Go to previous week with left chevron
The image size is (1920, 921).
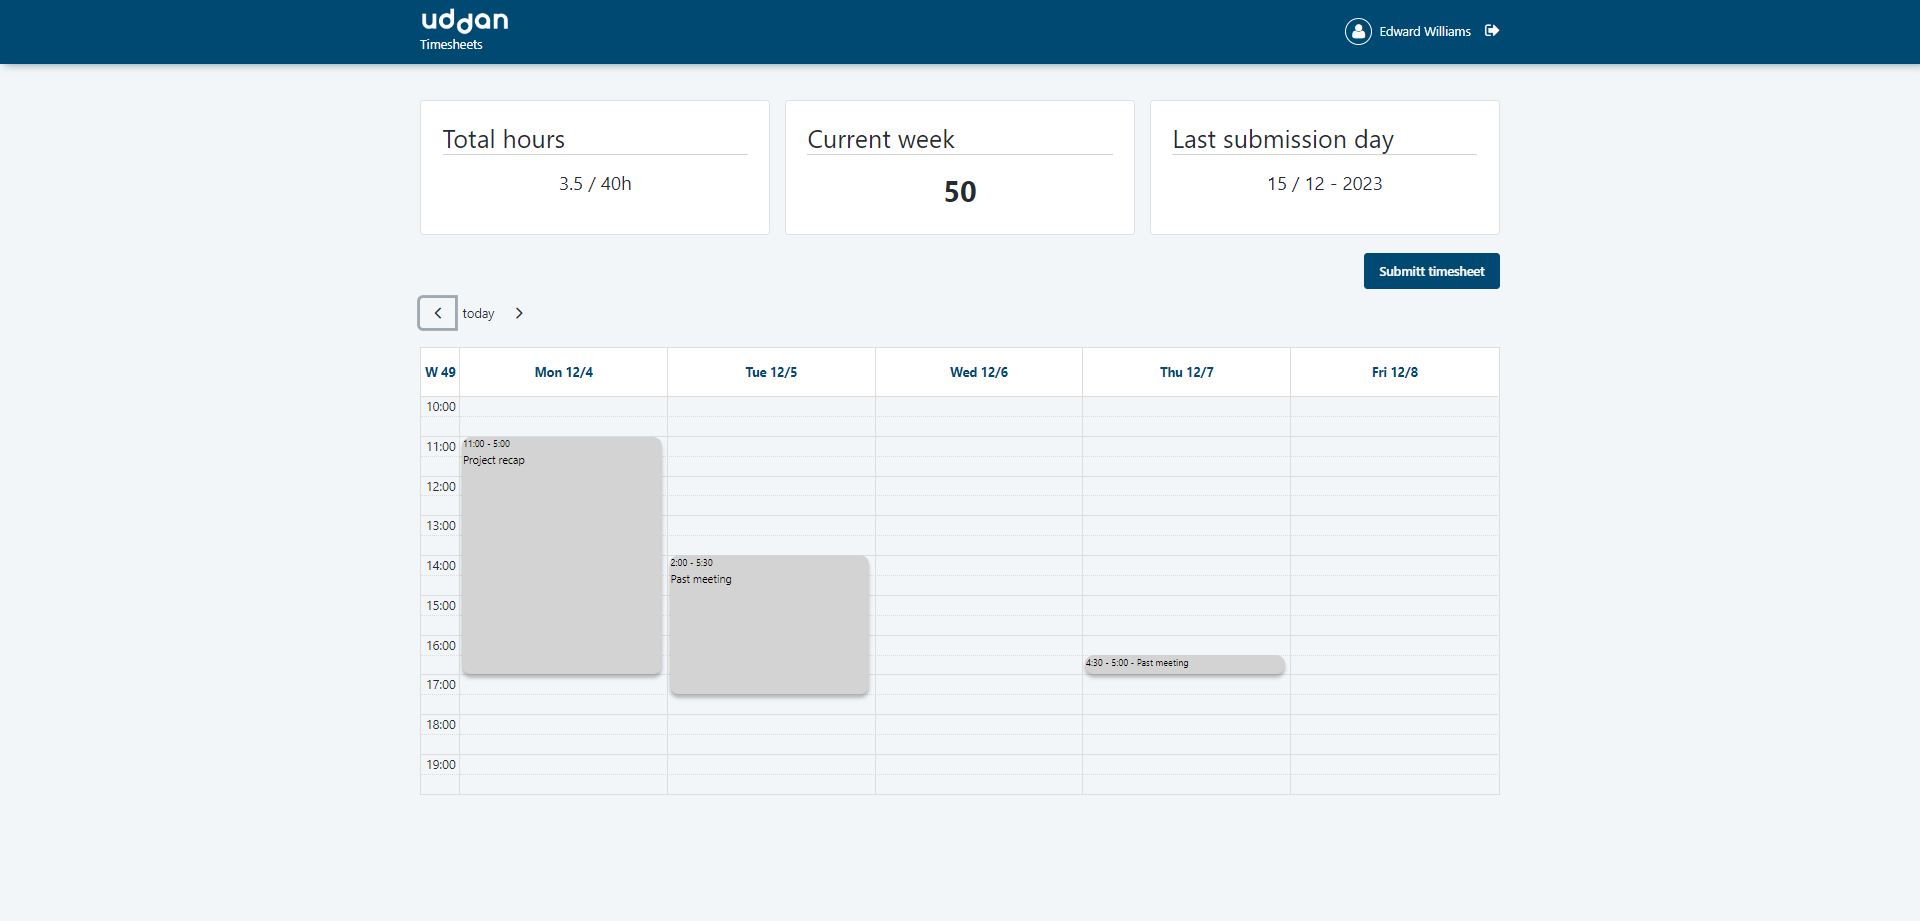tap(438, 313)
